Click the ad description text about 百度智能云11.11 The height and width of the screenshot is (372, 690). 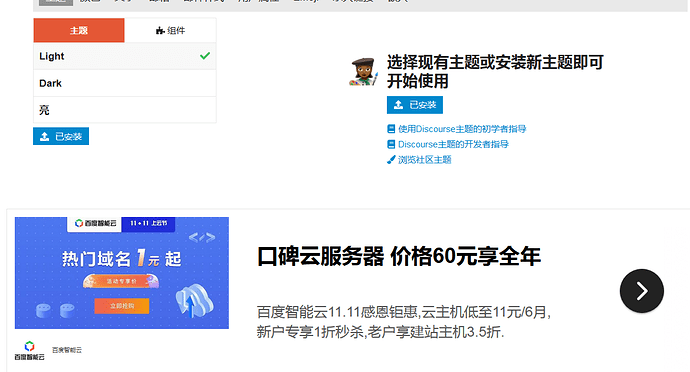[x=404, y=322]
